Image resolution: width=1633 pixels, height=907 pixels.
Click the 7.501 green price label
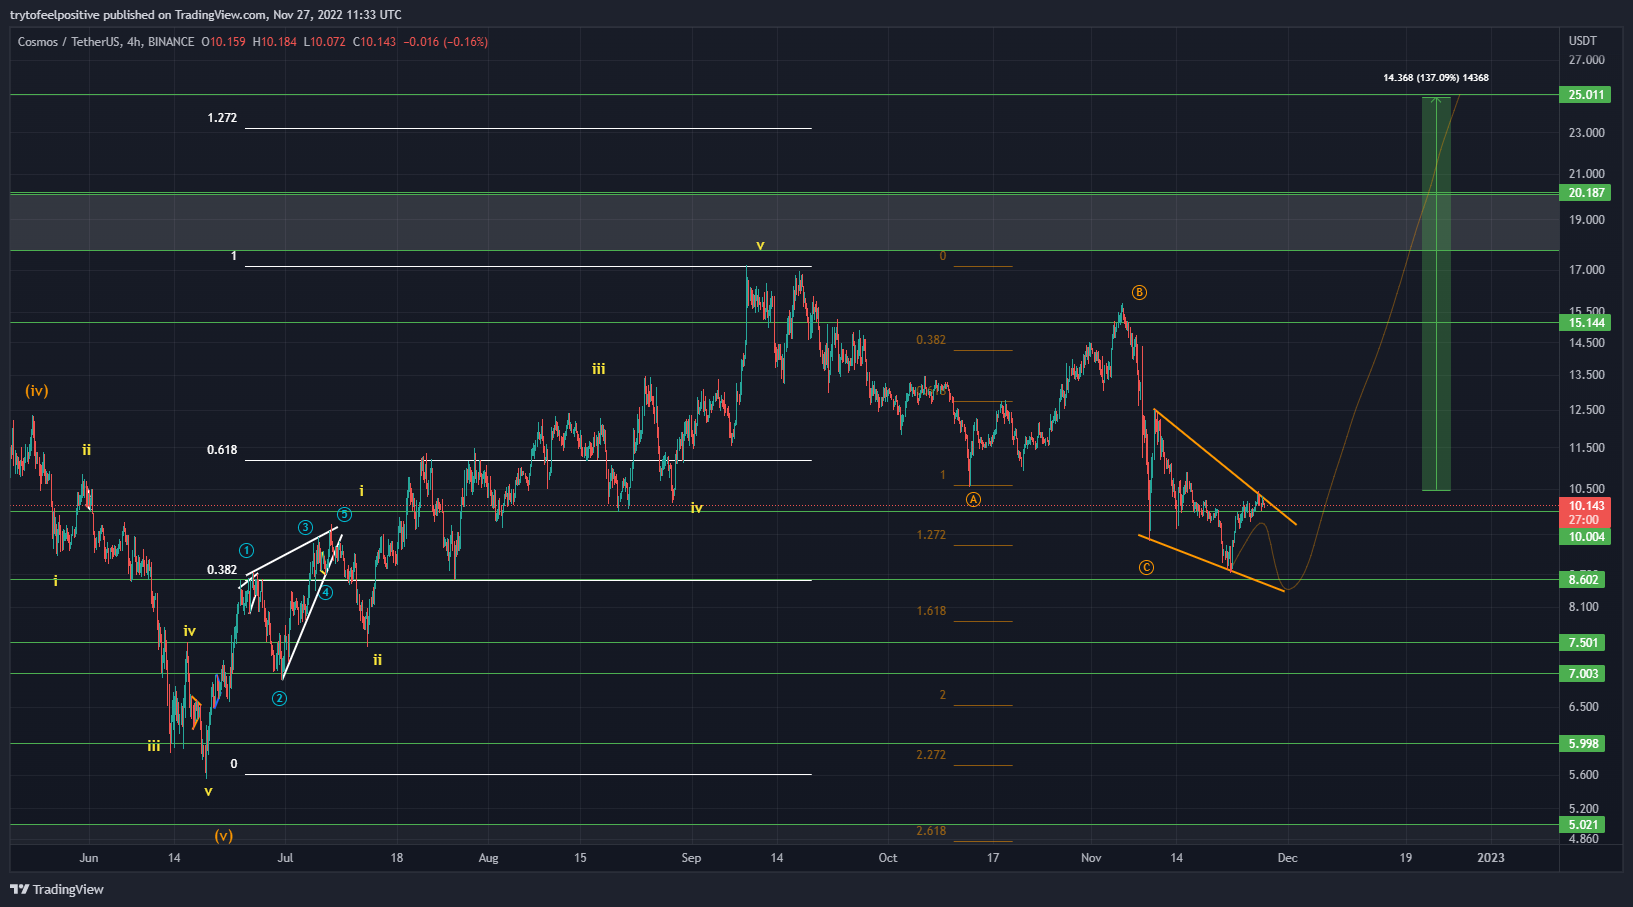1583,643
